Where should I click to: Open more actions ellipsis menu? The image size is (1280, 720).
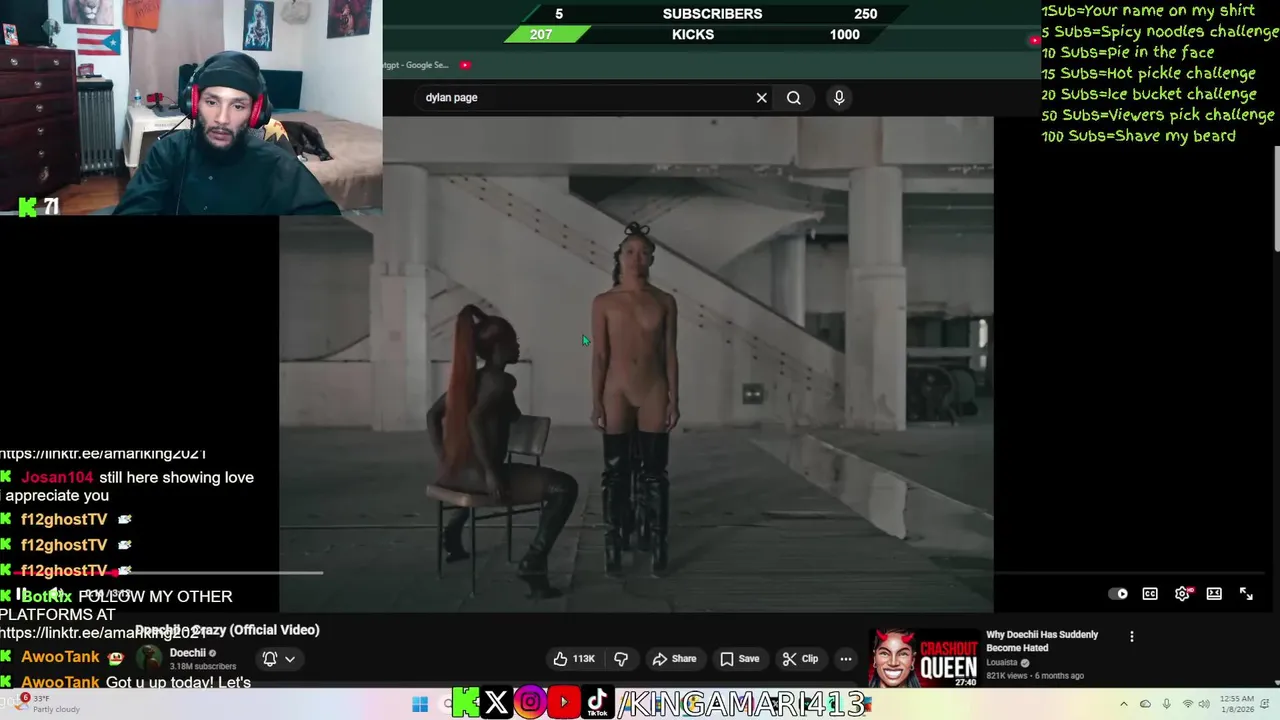click(x=846, y=659)
